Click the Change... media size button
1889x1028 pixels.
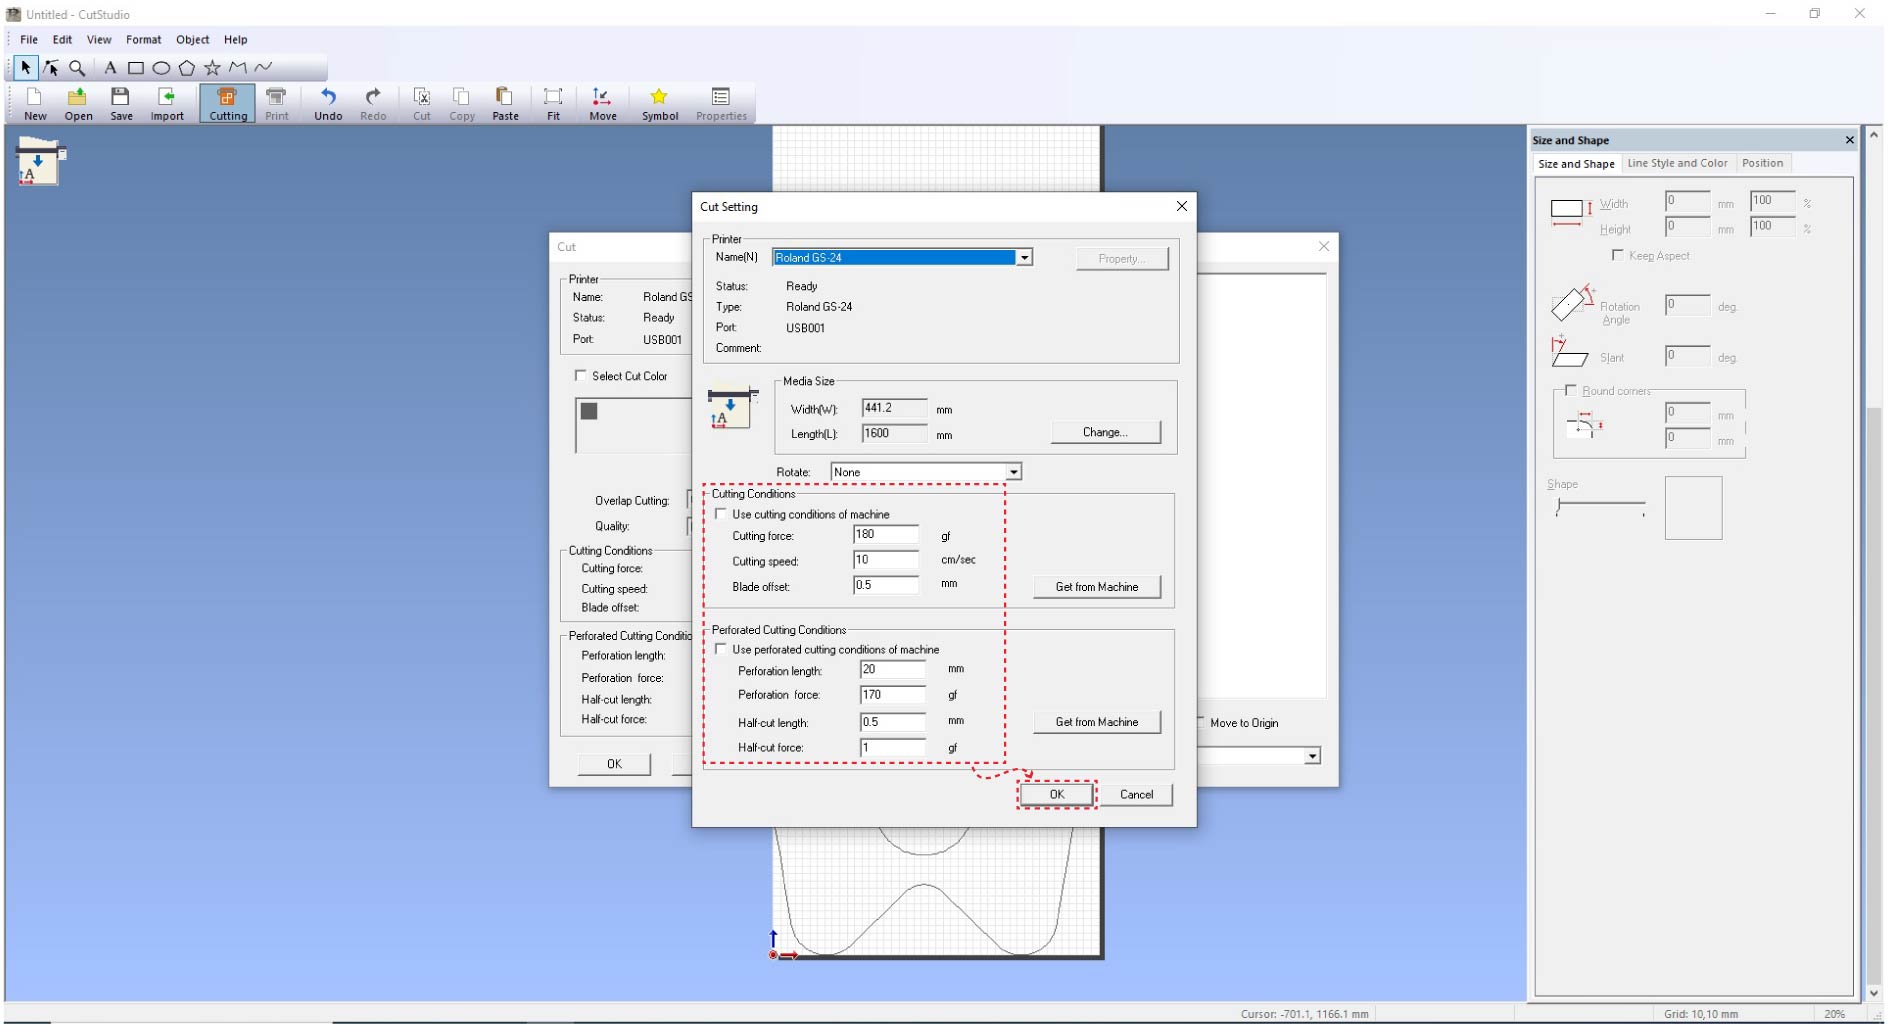coord(1105,433)
